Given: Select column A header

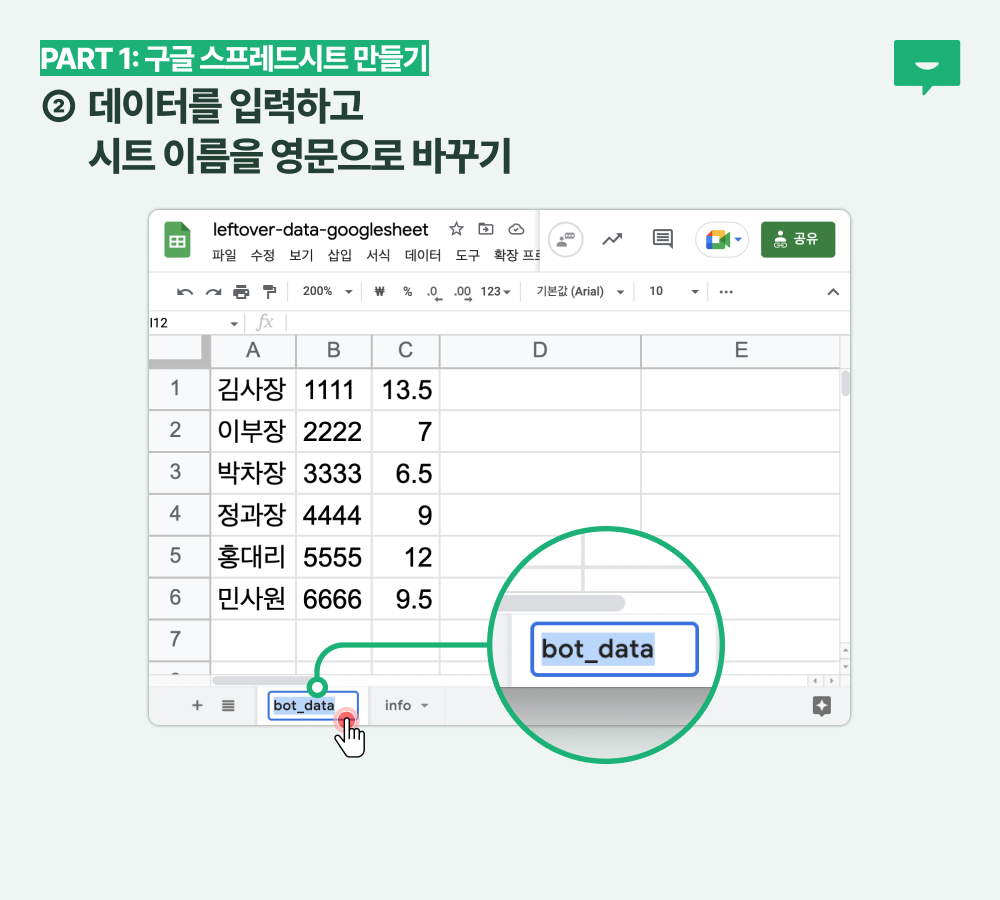Looking at the screenshot, I should (253, 351).
